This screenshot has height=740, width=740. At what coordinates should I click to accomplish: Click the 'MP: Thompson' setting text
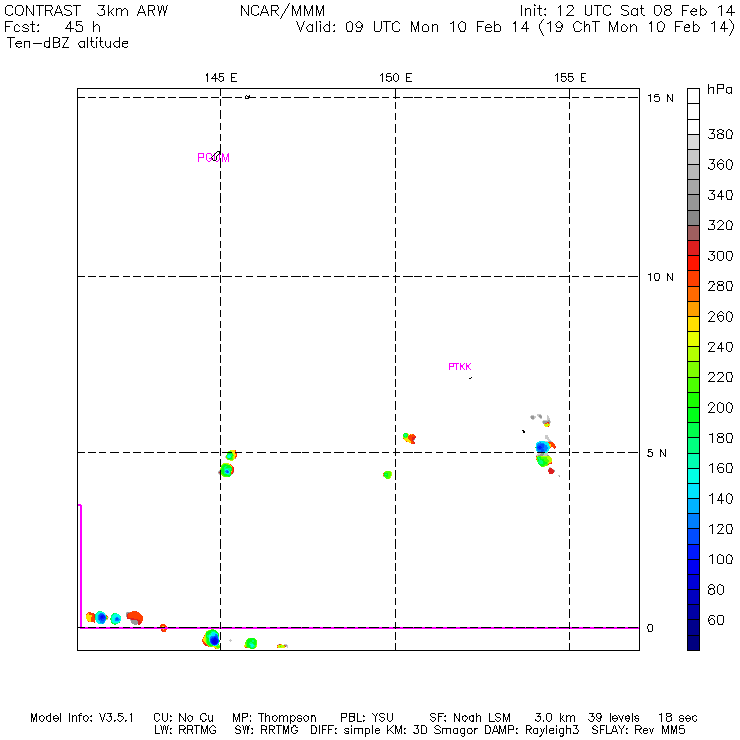coord(274,718)
